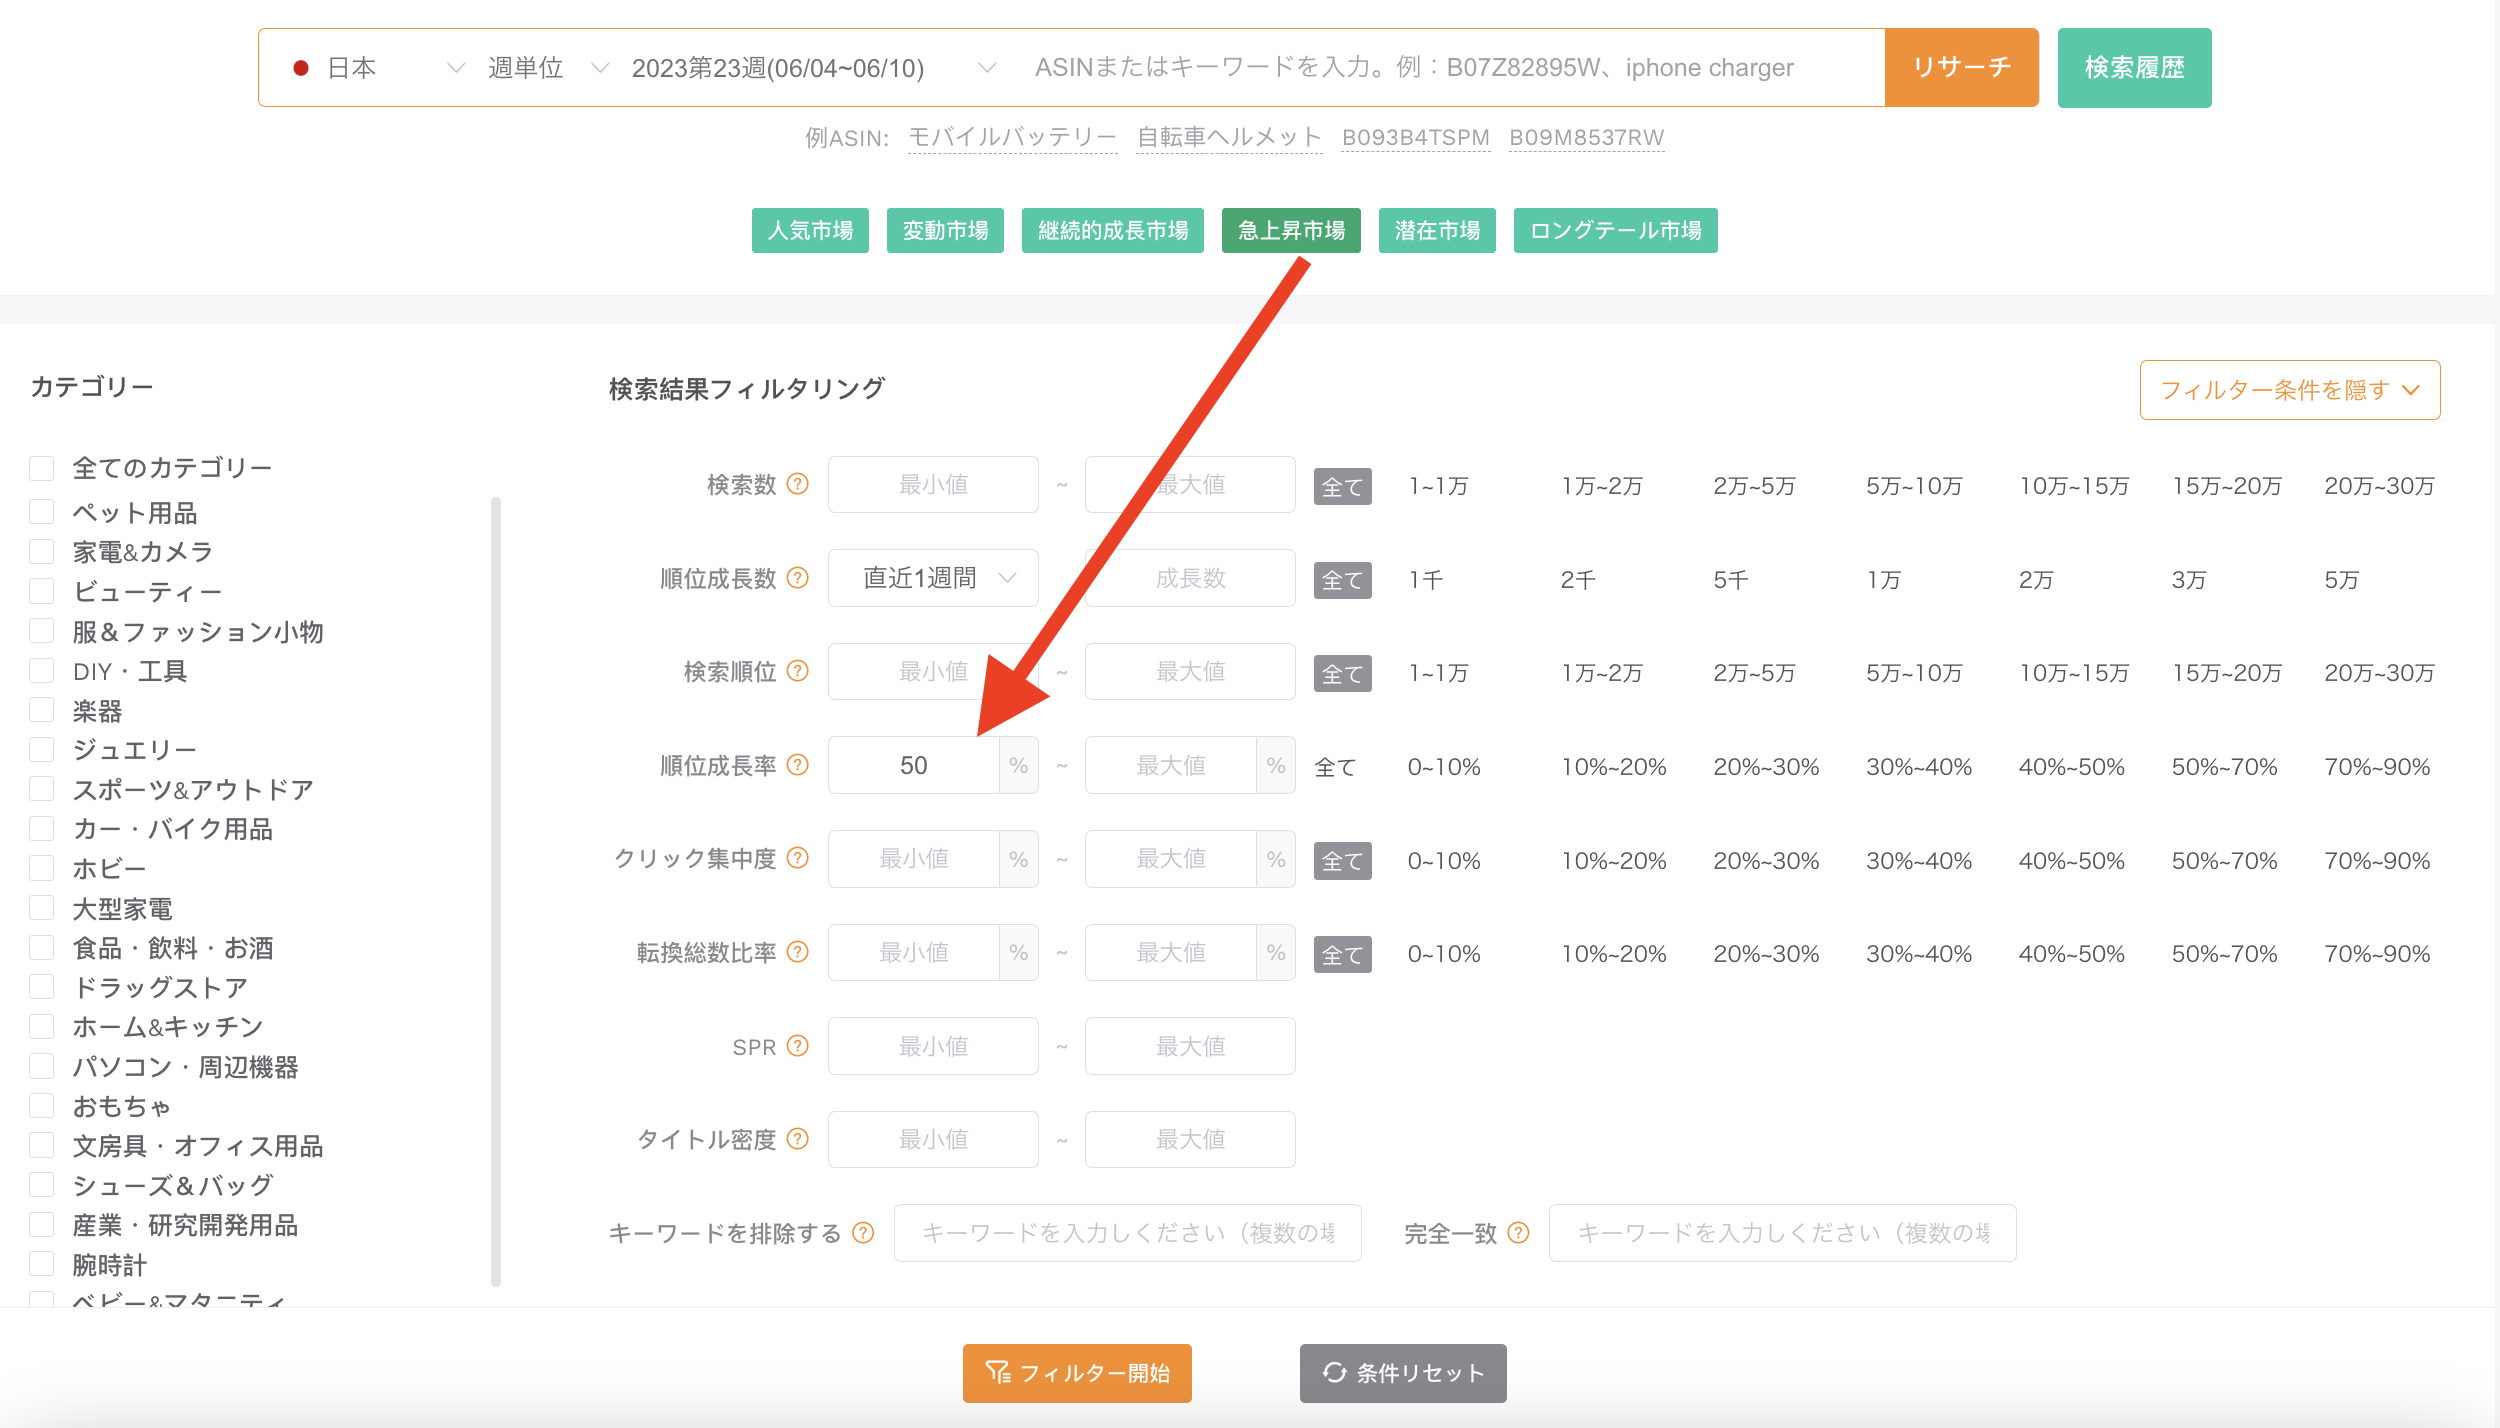Check the 家電&カメラ category
Viewport: 2500px width, 1428px height.
(x=42, y=552)
